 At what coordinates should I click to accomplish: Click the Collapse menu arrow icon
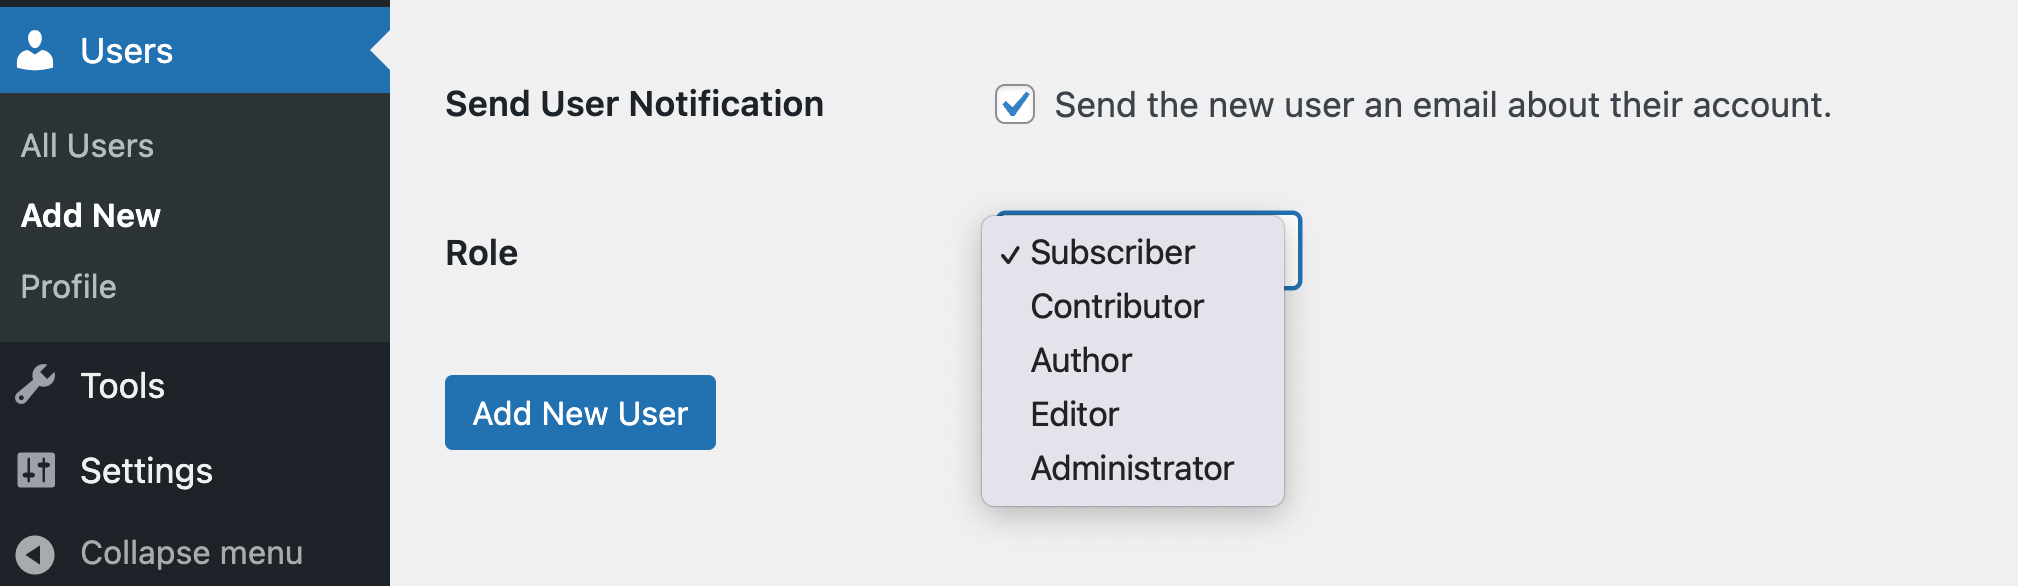[37, 552]
